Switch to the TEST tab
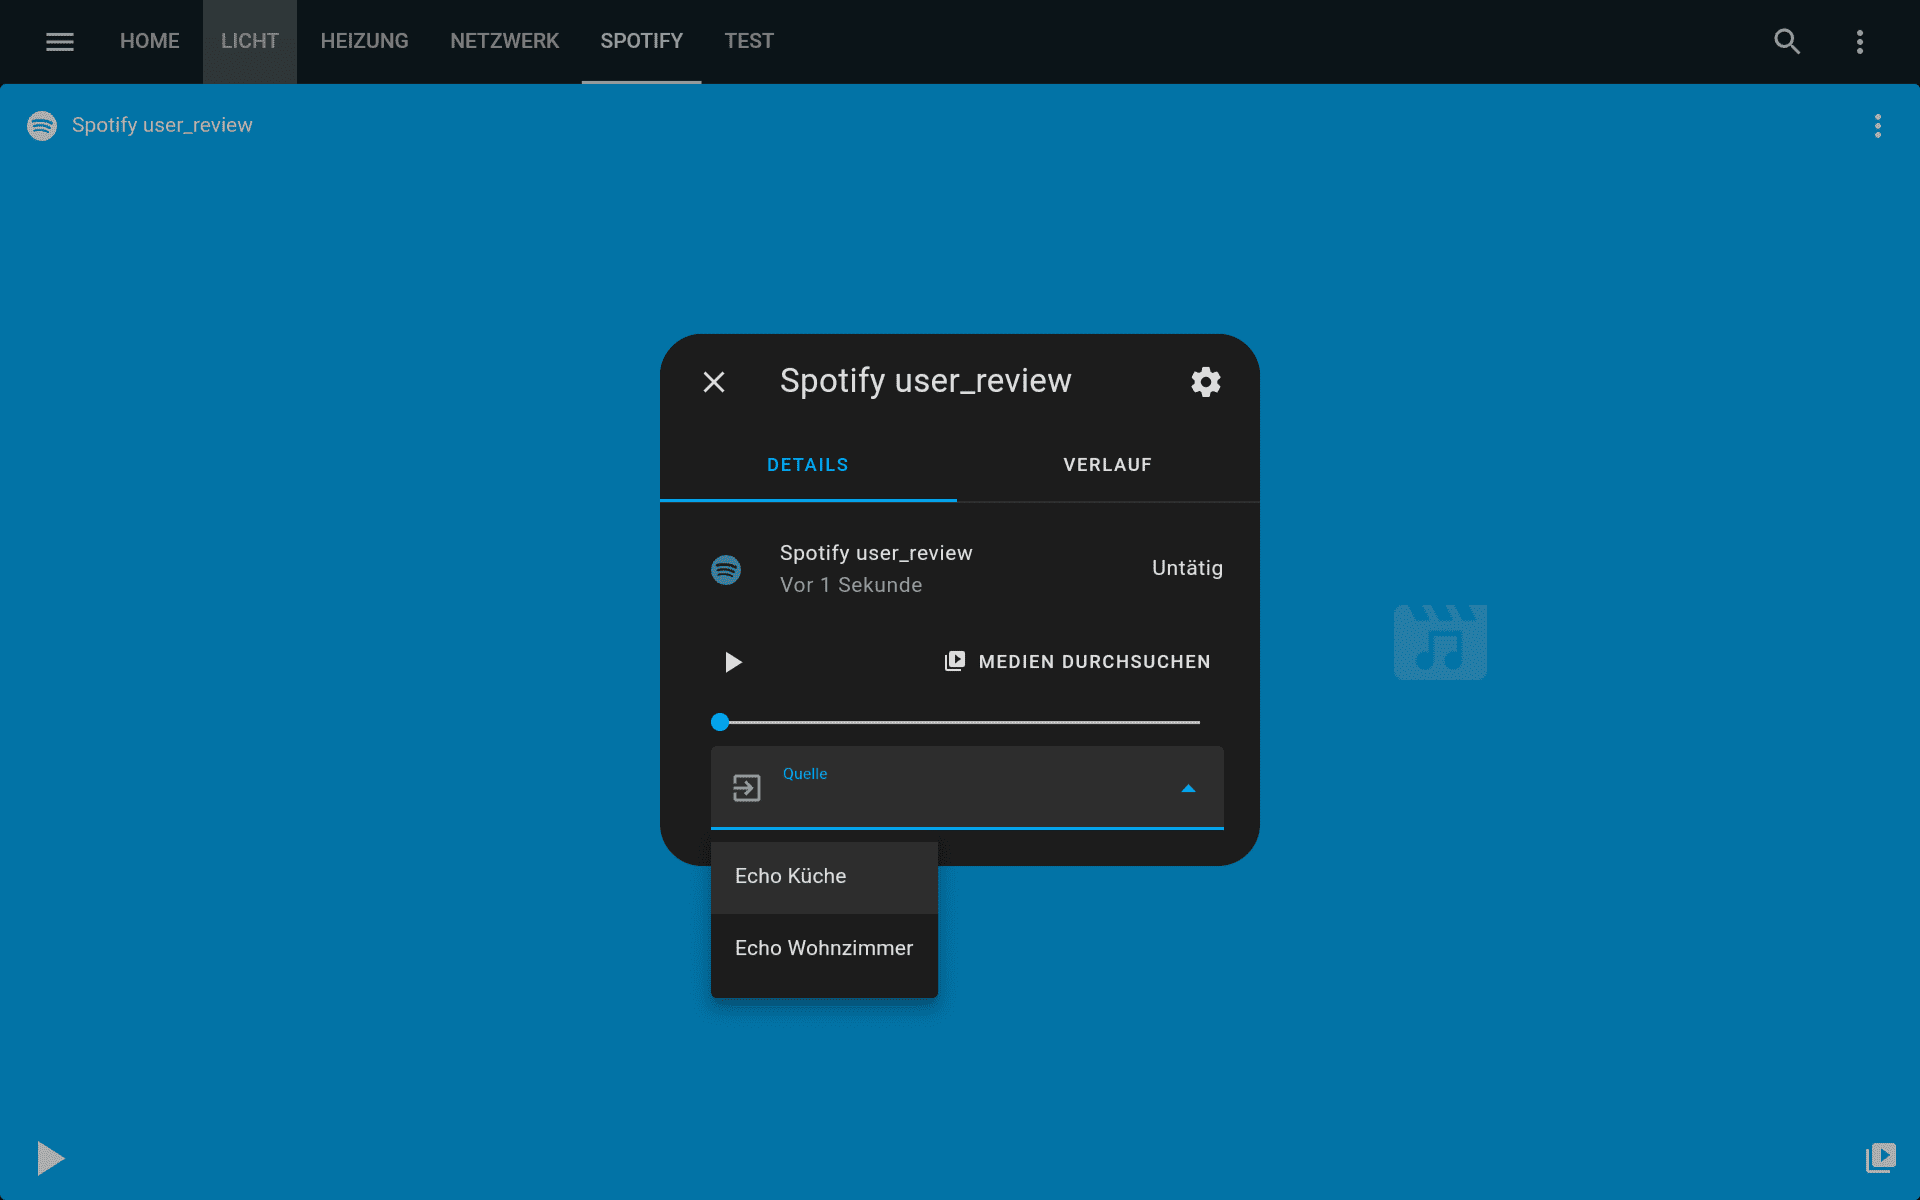Screen dimensions: 1920x1200 [749, 41]
